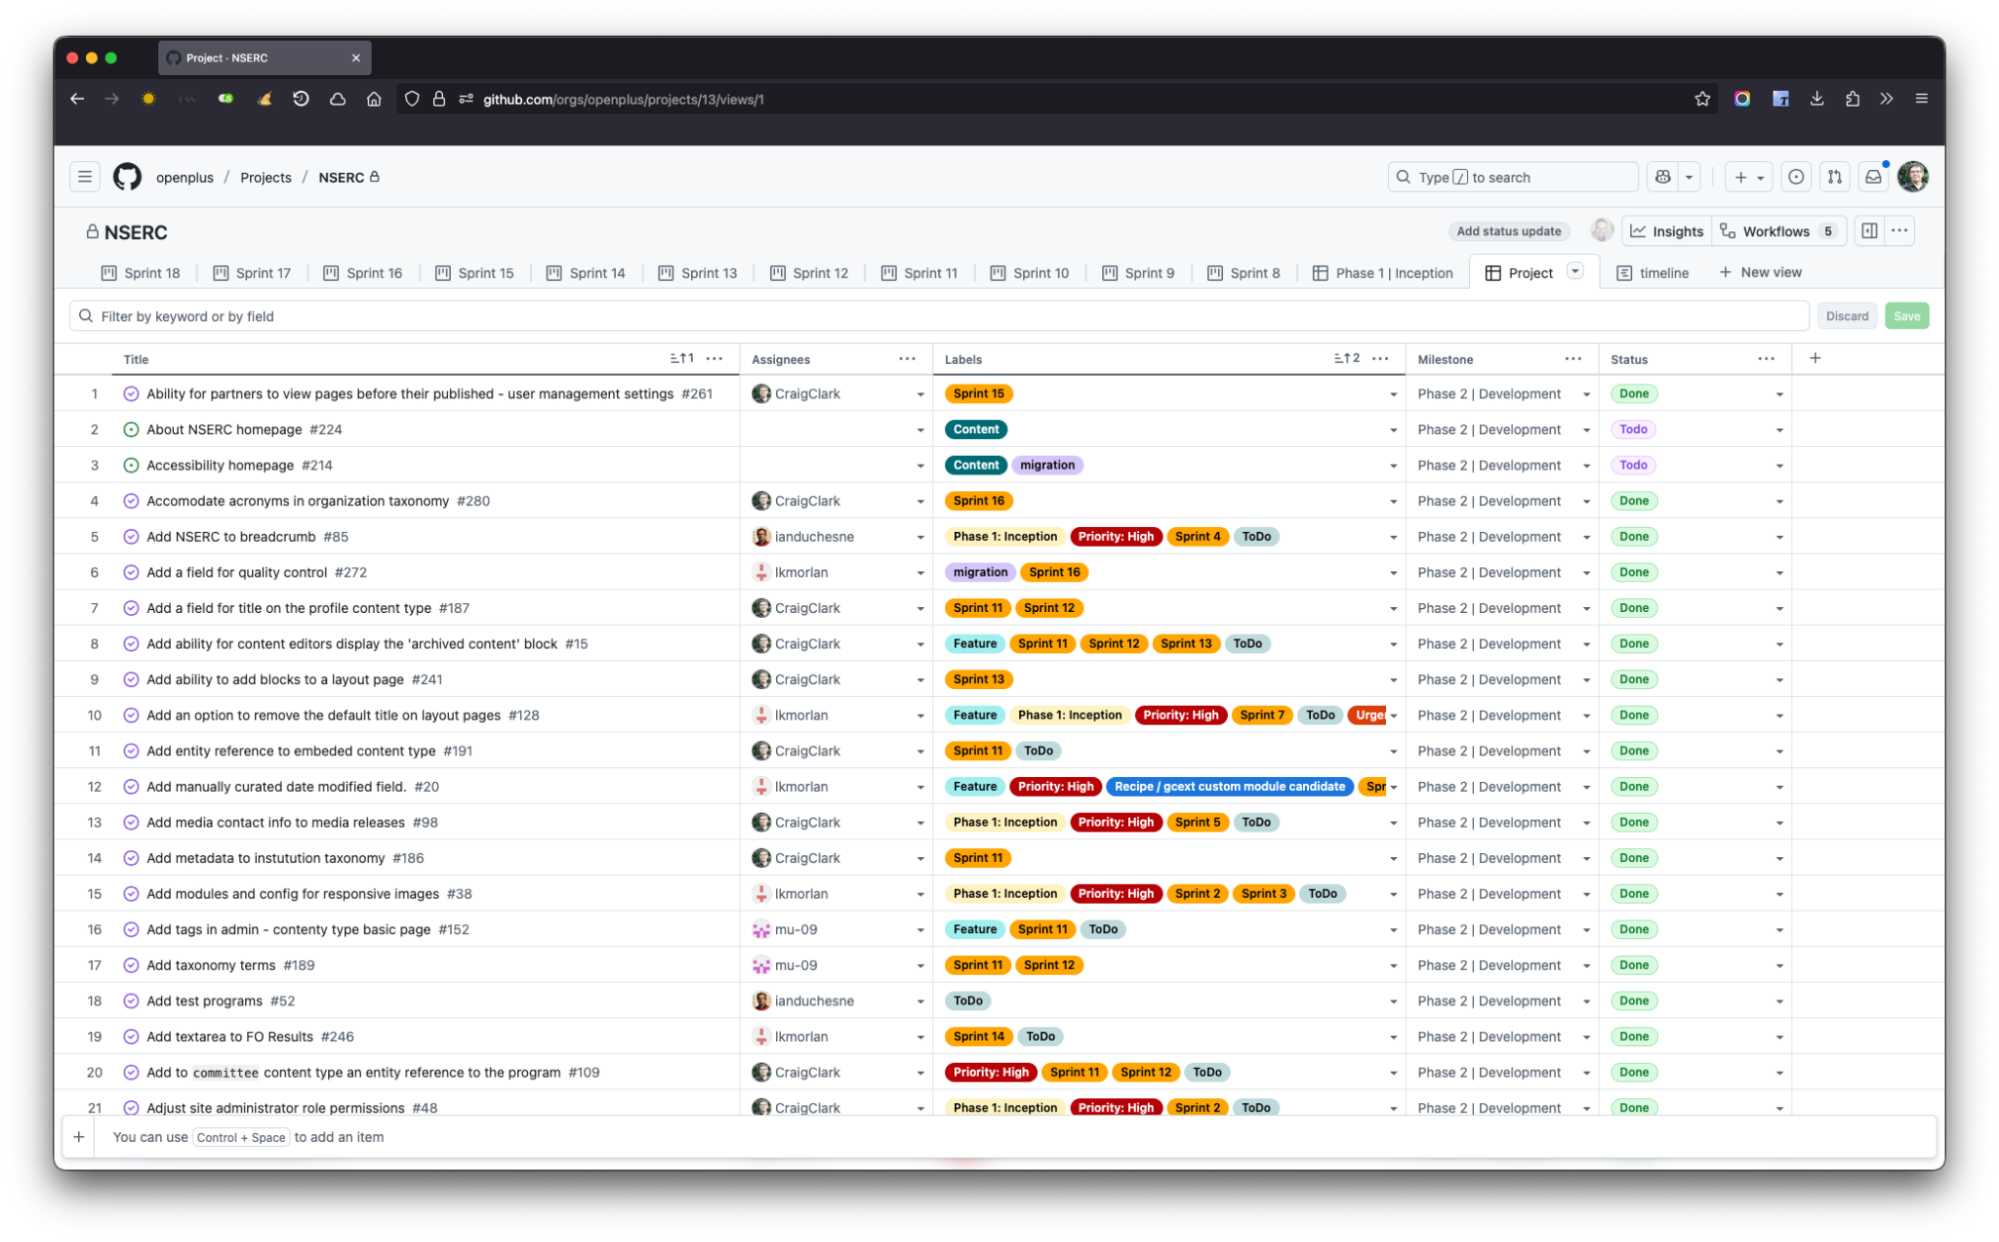Click the filter by keyword field
1999x1242 pixels.
pyautogui.click(x=400, y=315)
